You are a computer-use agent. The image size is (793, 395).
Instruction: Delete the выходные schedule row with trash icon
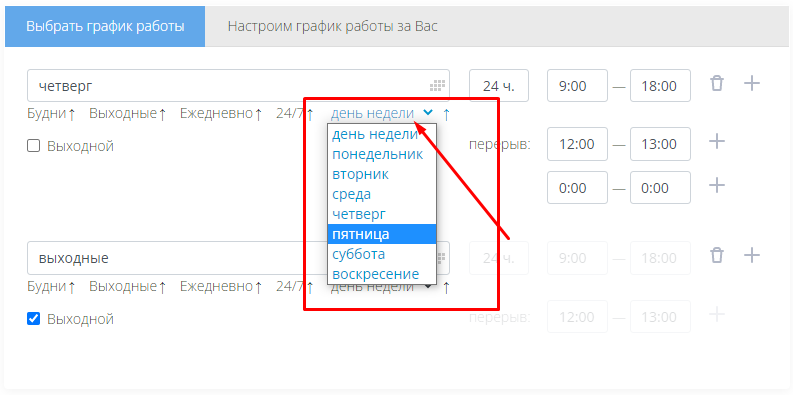click(717, 255)
